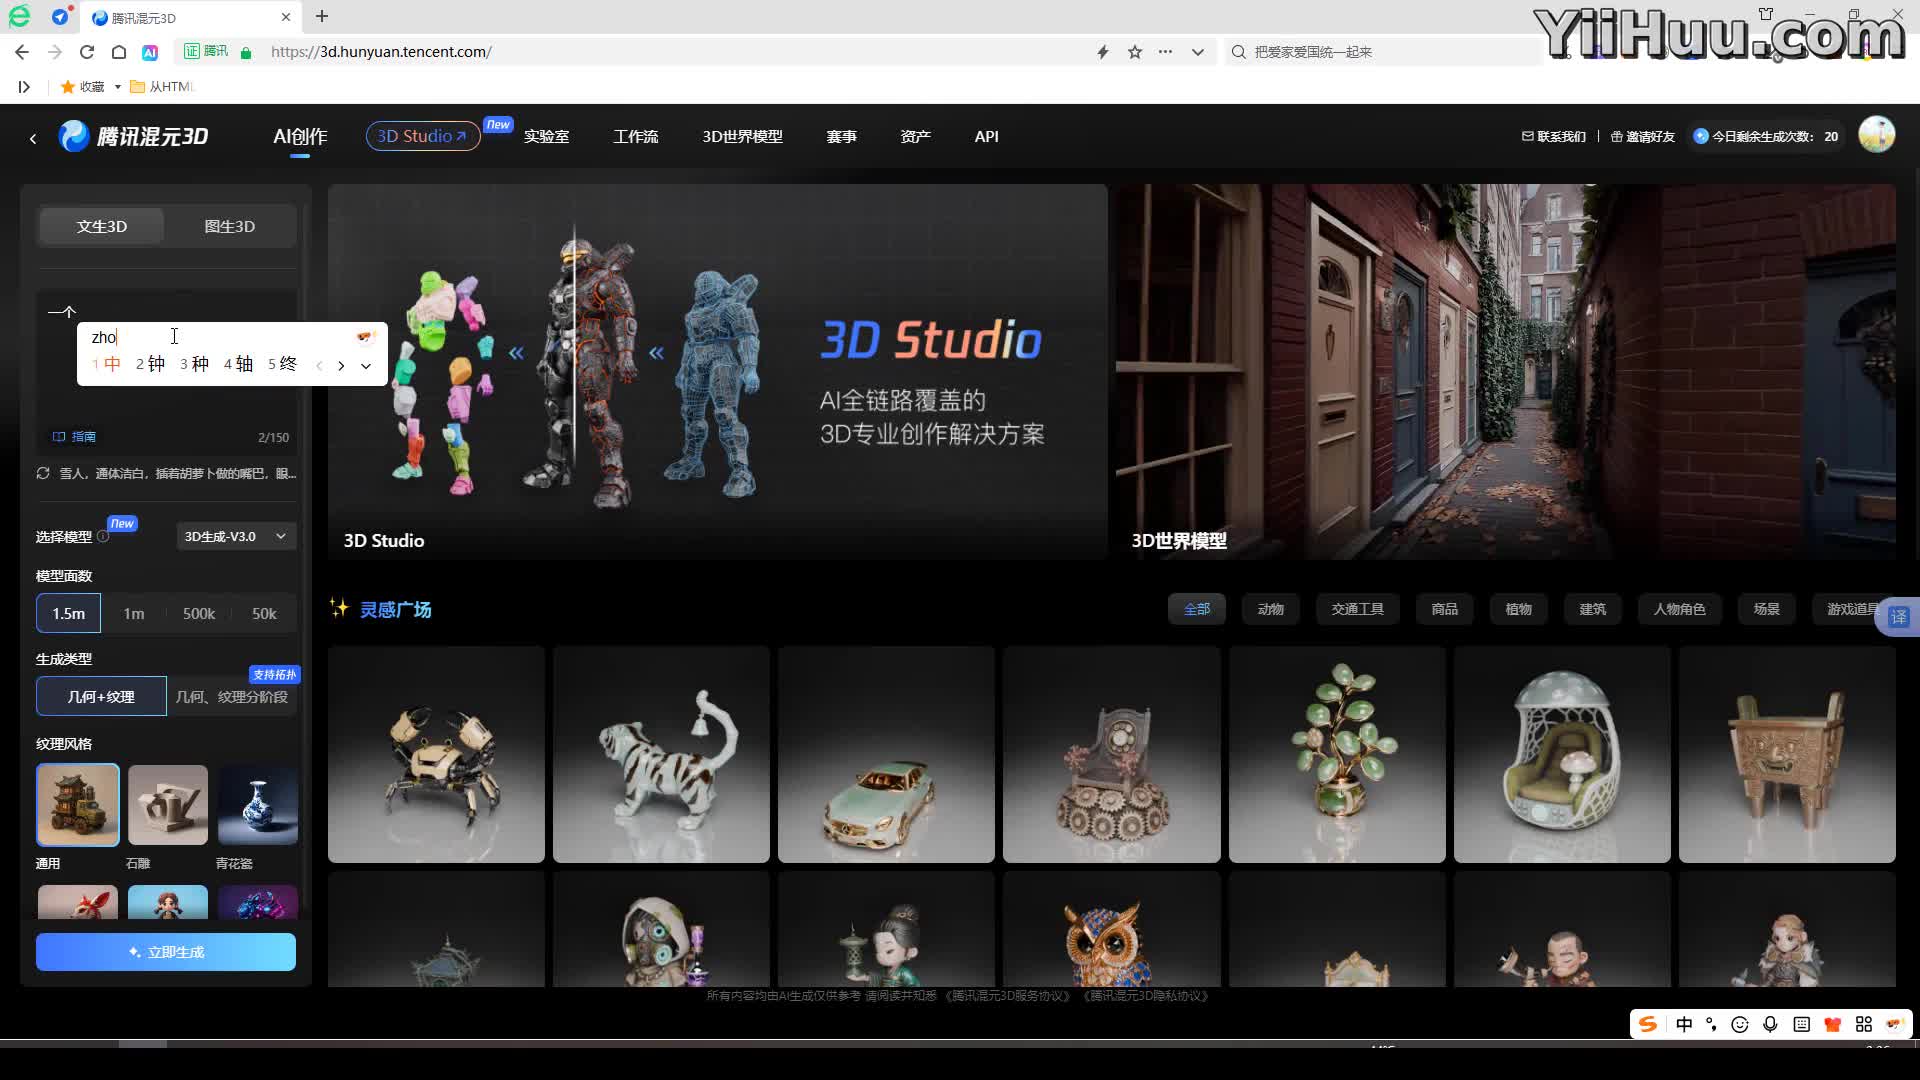Open the 收藏 bookmarks dropdown arrow
The height and width of the screenshot is (1080, 1920).
(x=117, y=87)
